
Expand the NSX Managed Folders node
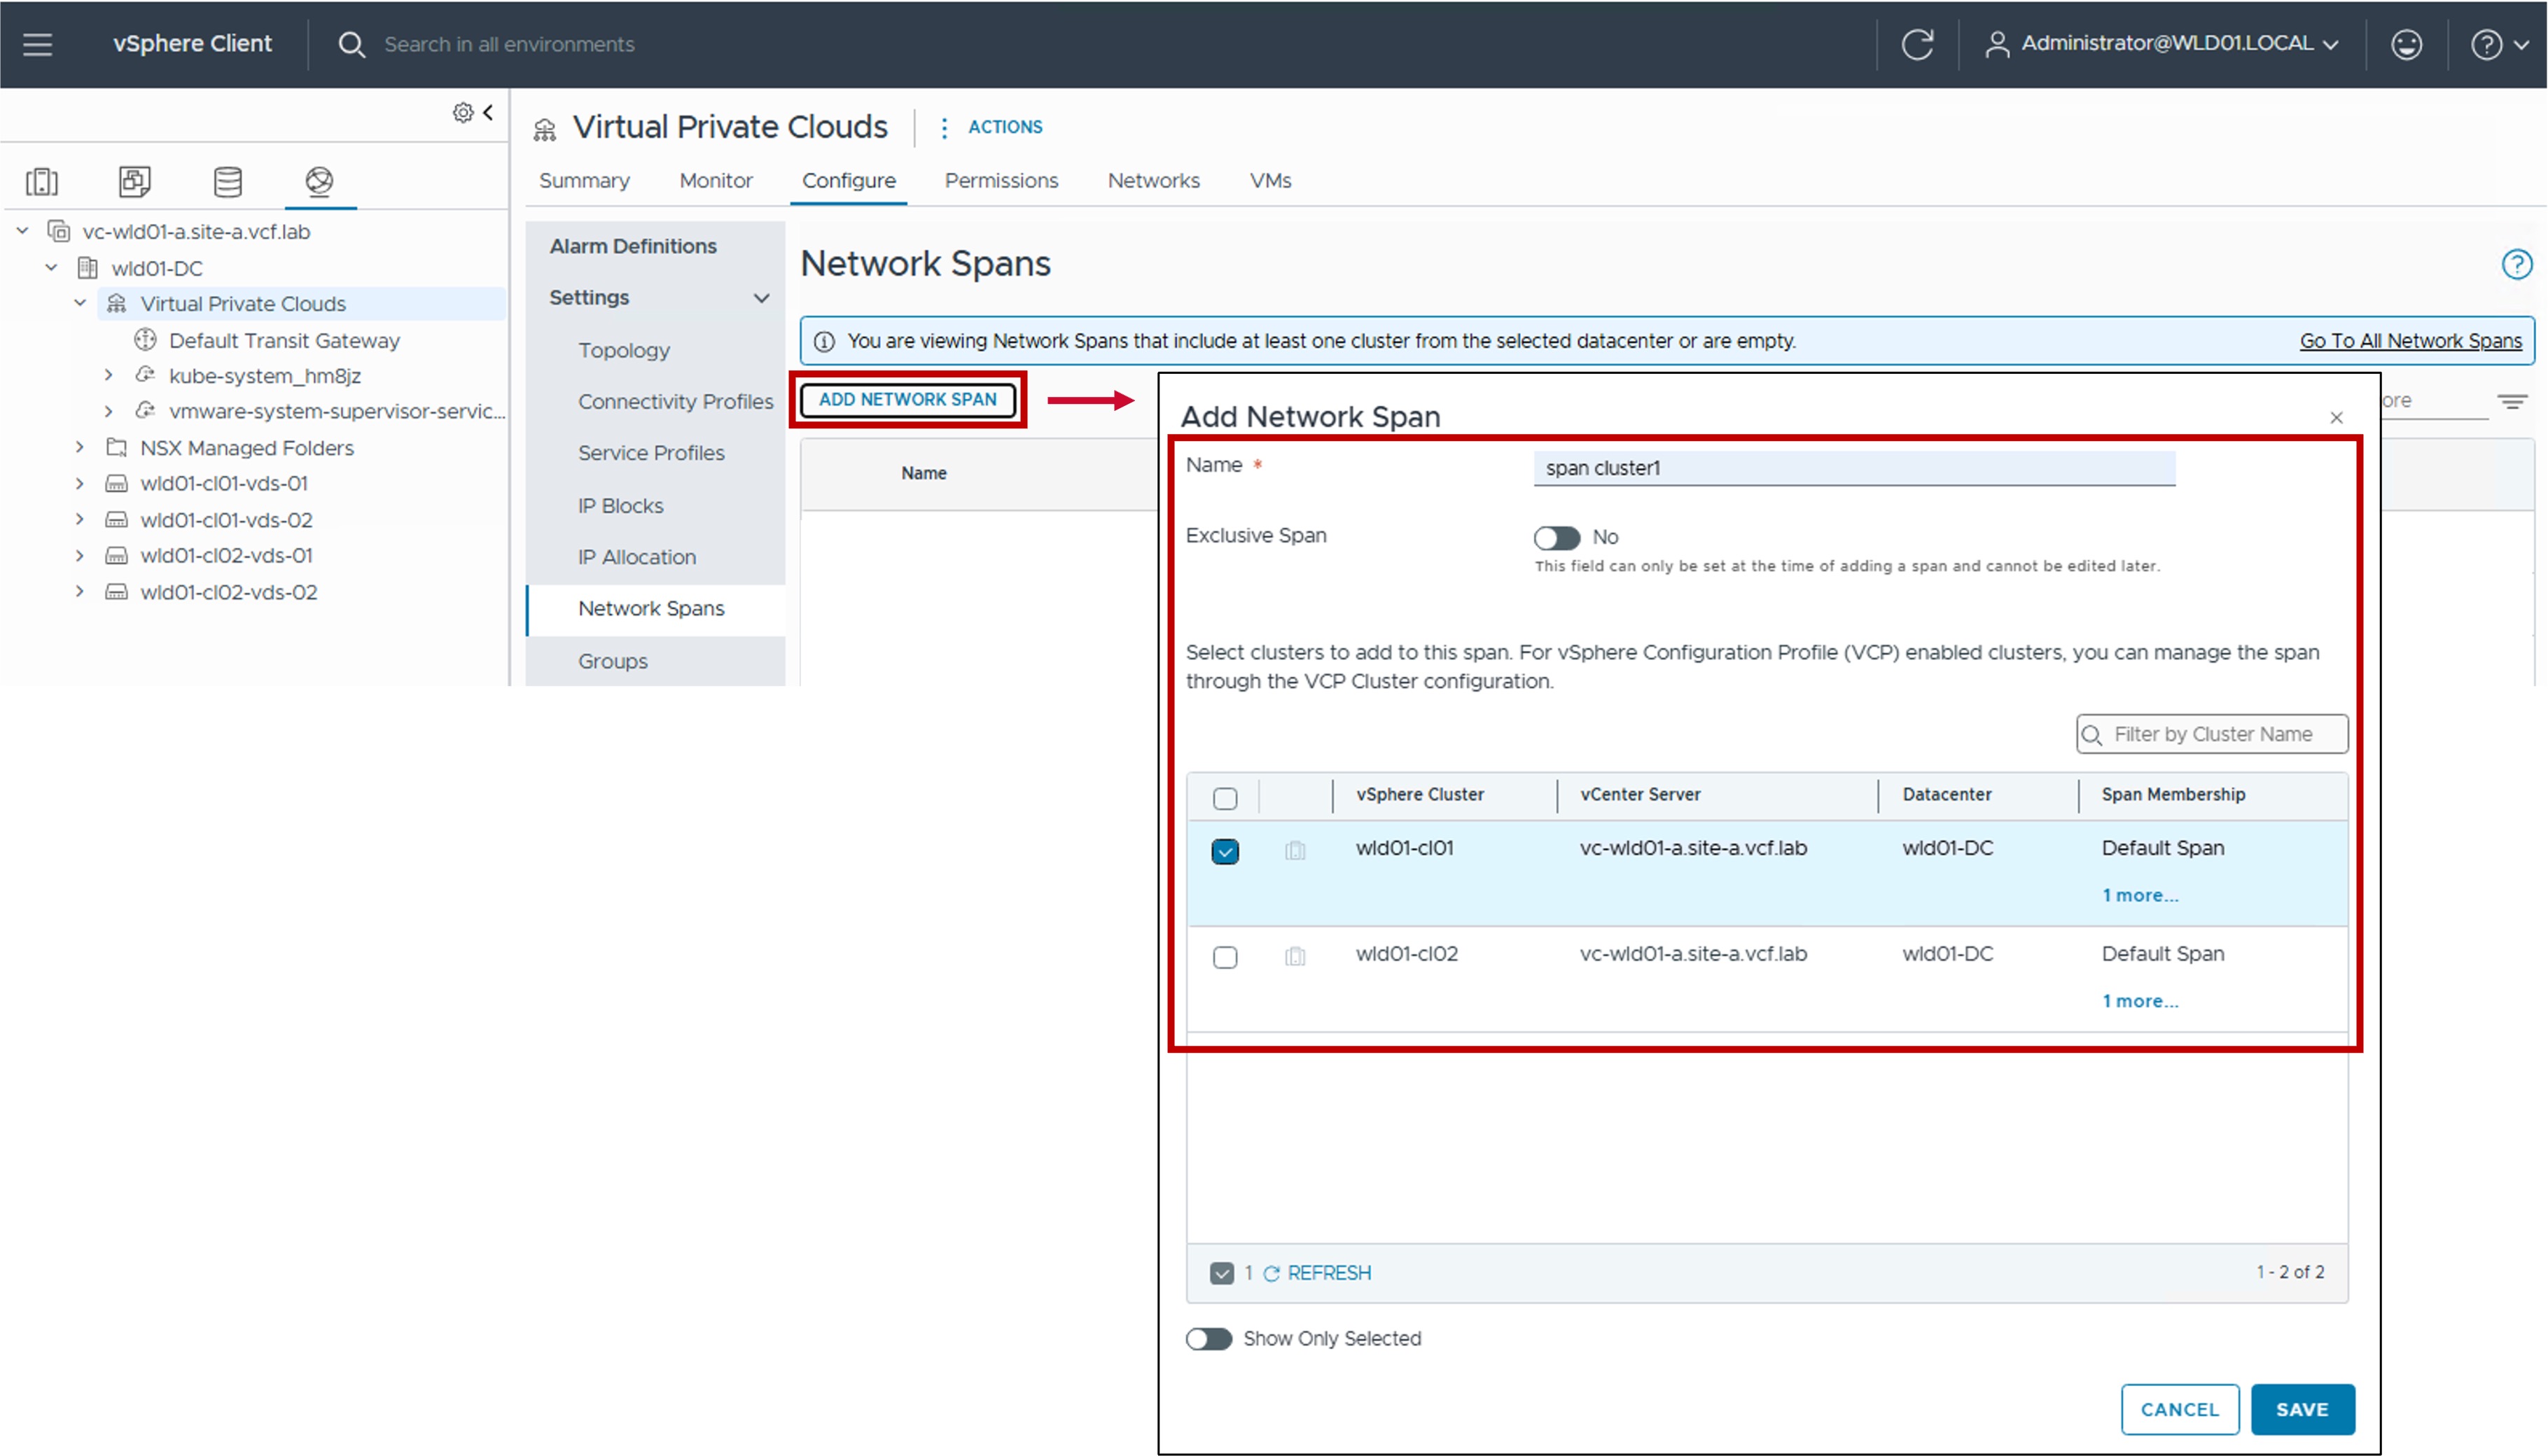tap(80, 447)
